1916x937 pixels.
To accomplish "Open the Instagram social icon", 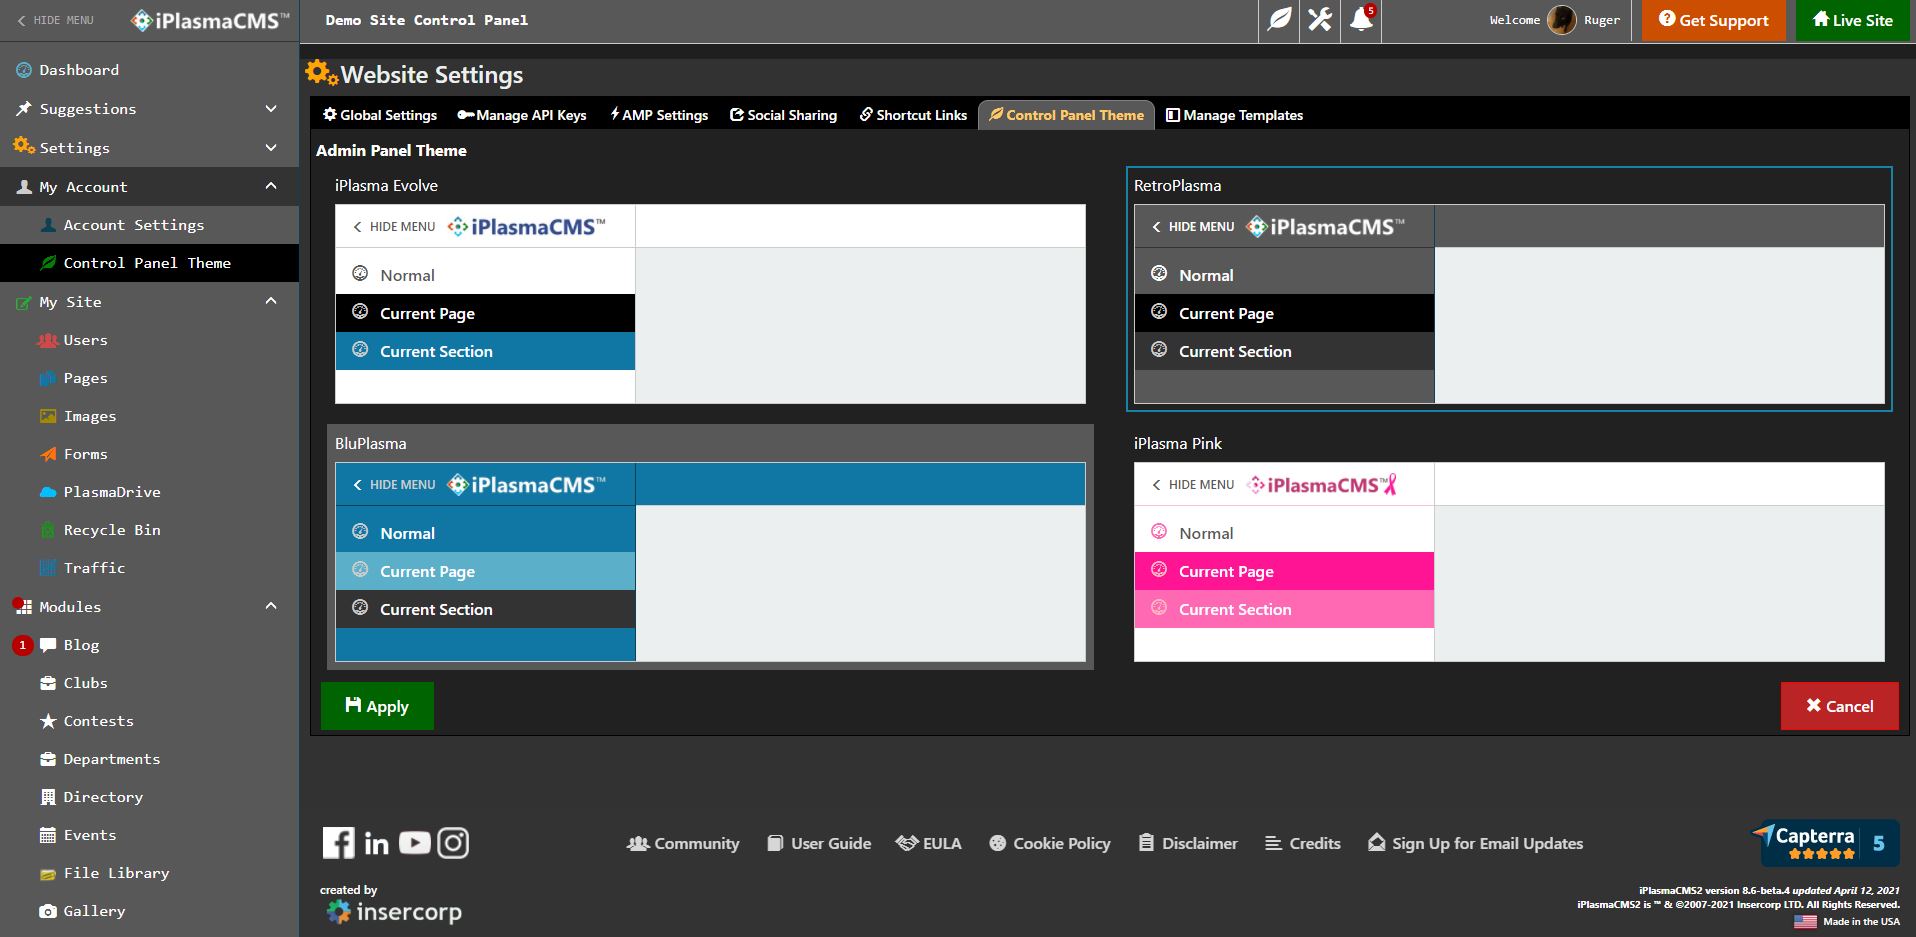I will (x=453, y=843).
